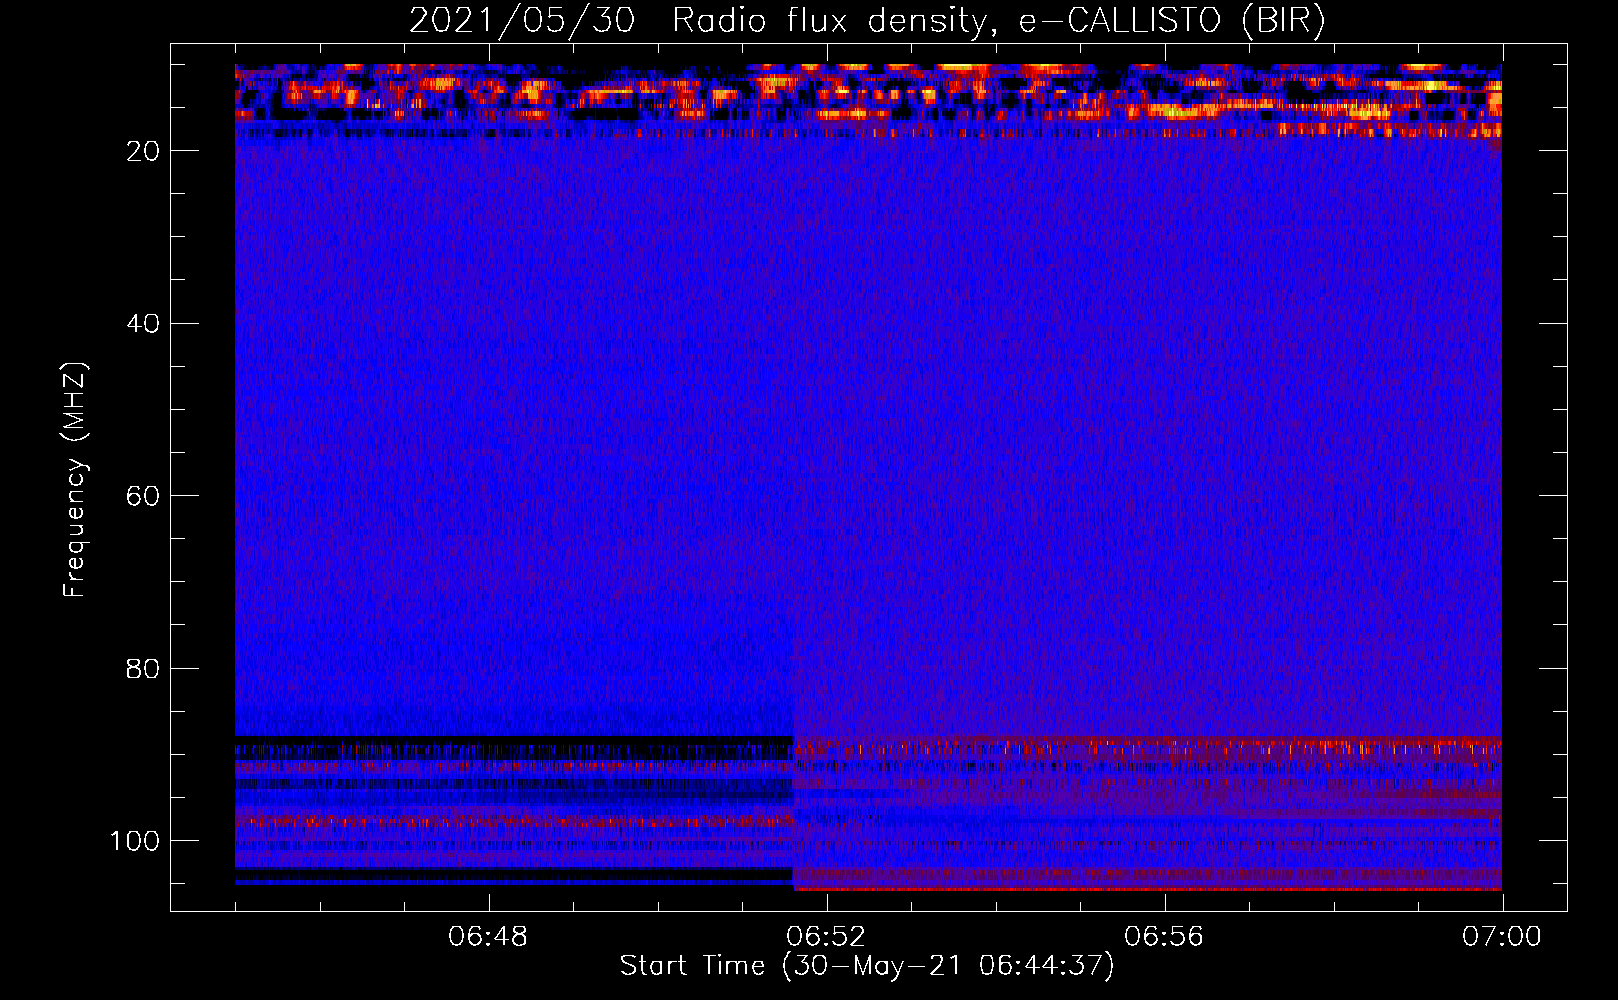
Task: Click the 06:56 time tick label
Action: click(1164, 937)
